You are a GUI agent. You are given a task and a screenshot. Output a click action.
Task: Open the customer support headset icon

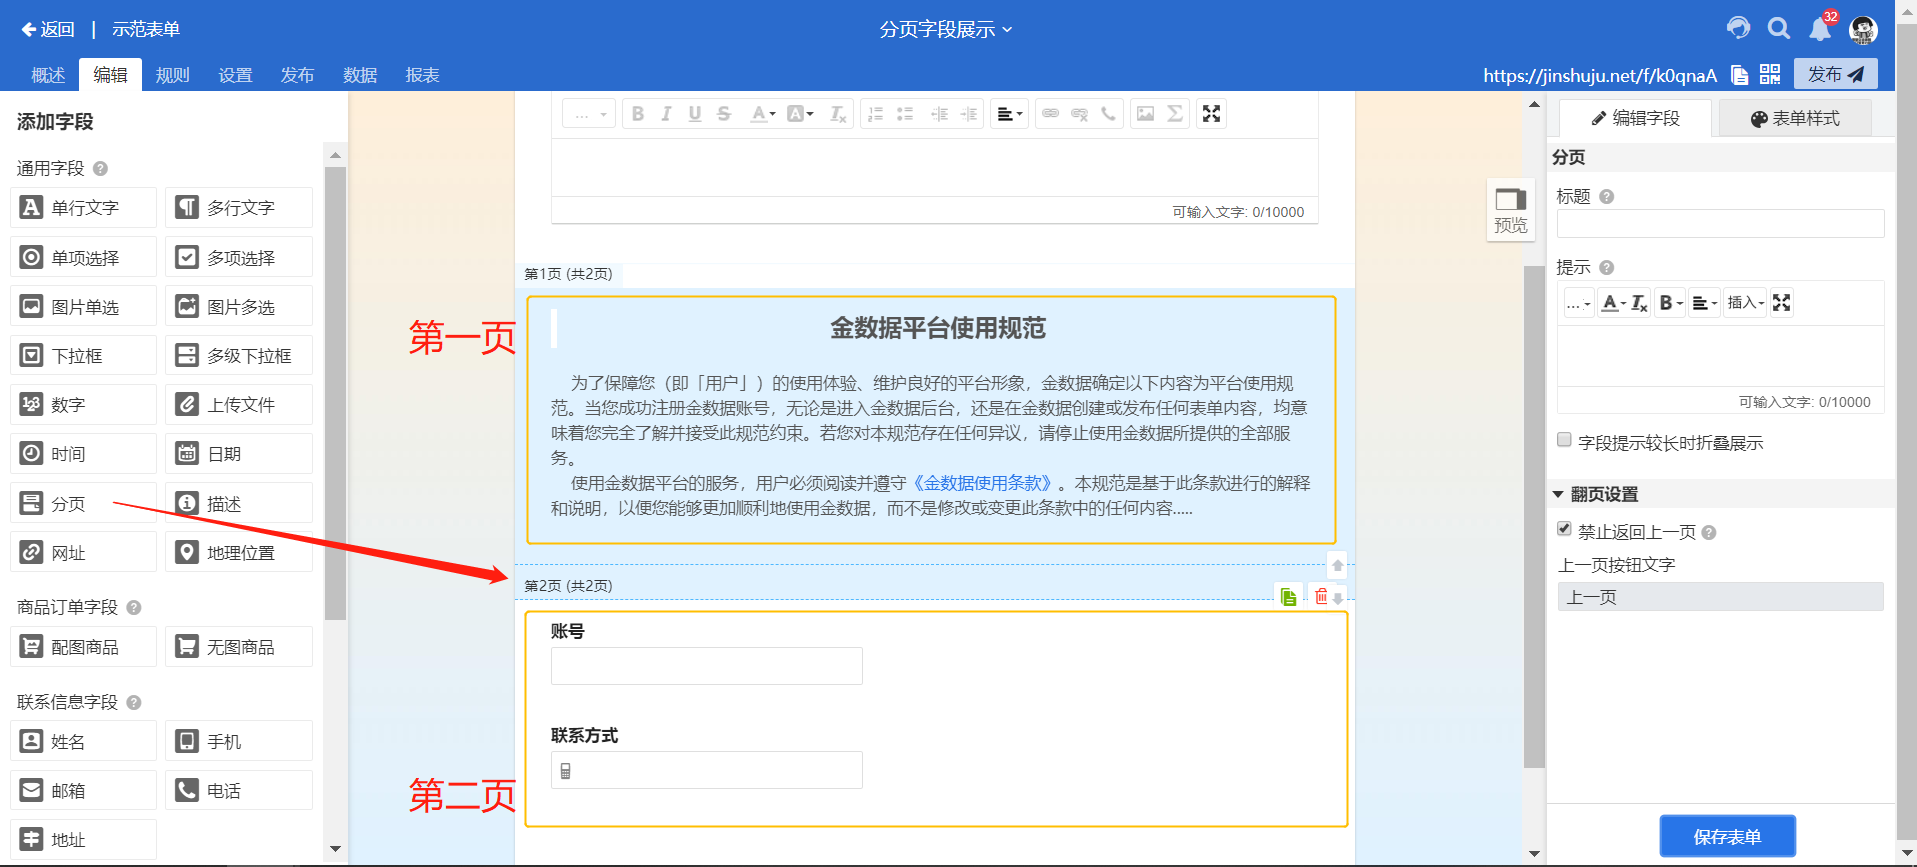1739,28
